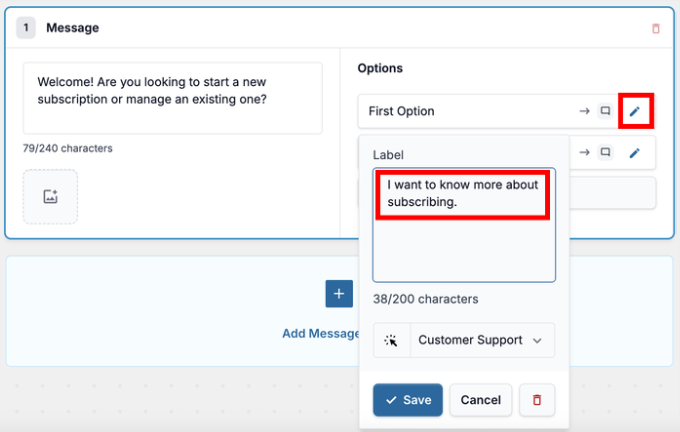Click the welcome message text box

pos(172,98)
